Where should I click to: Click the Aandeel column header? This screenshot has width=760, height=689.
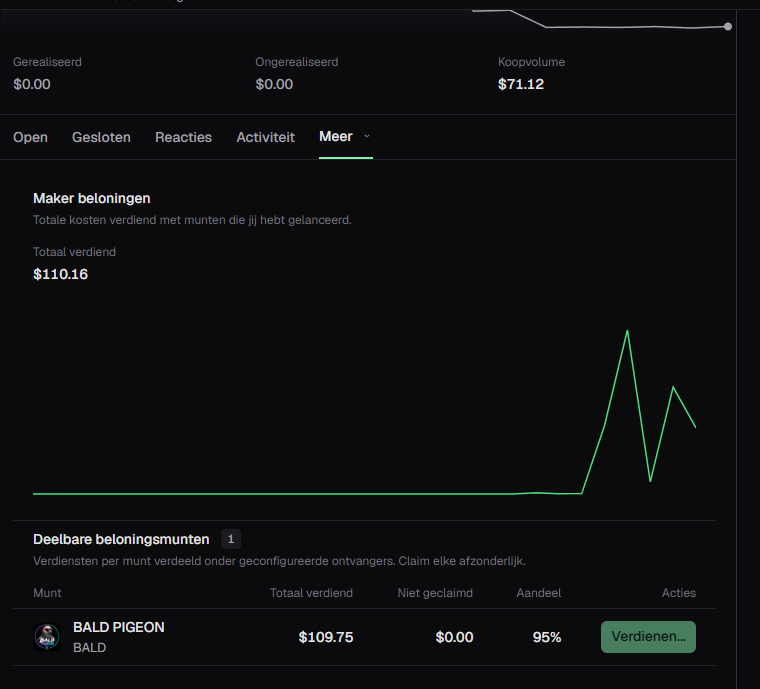(x=538, y=593)
